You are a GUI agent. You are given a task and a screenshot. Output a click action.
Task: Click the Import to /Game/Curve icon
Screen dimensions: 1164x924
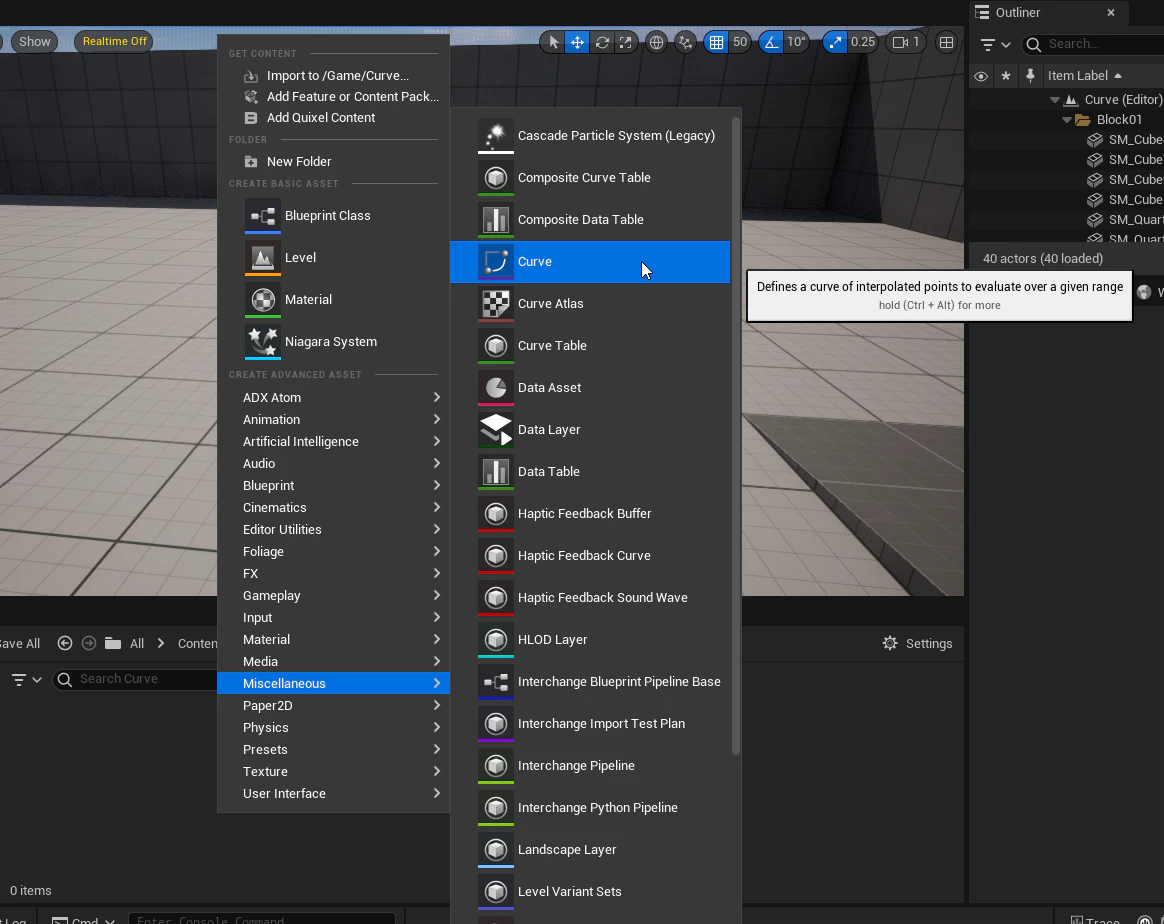(251, 76)
